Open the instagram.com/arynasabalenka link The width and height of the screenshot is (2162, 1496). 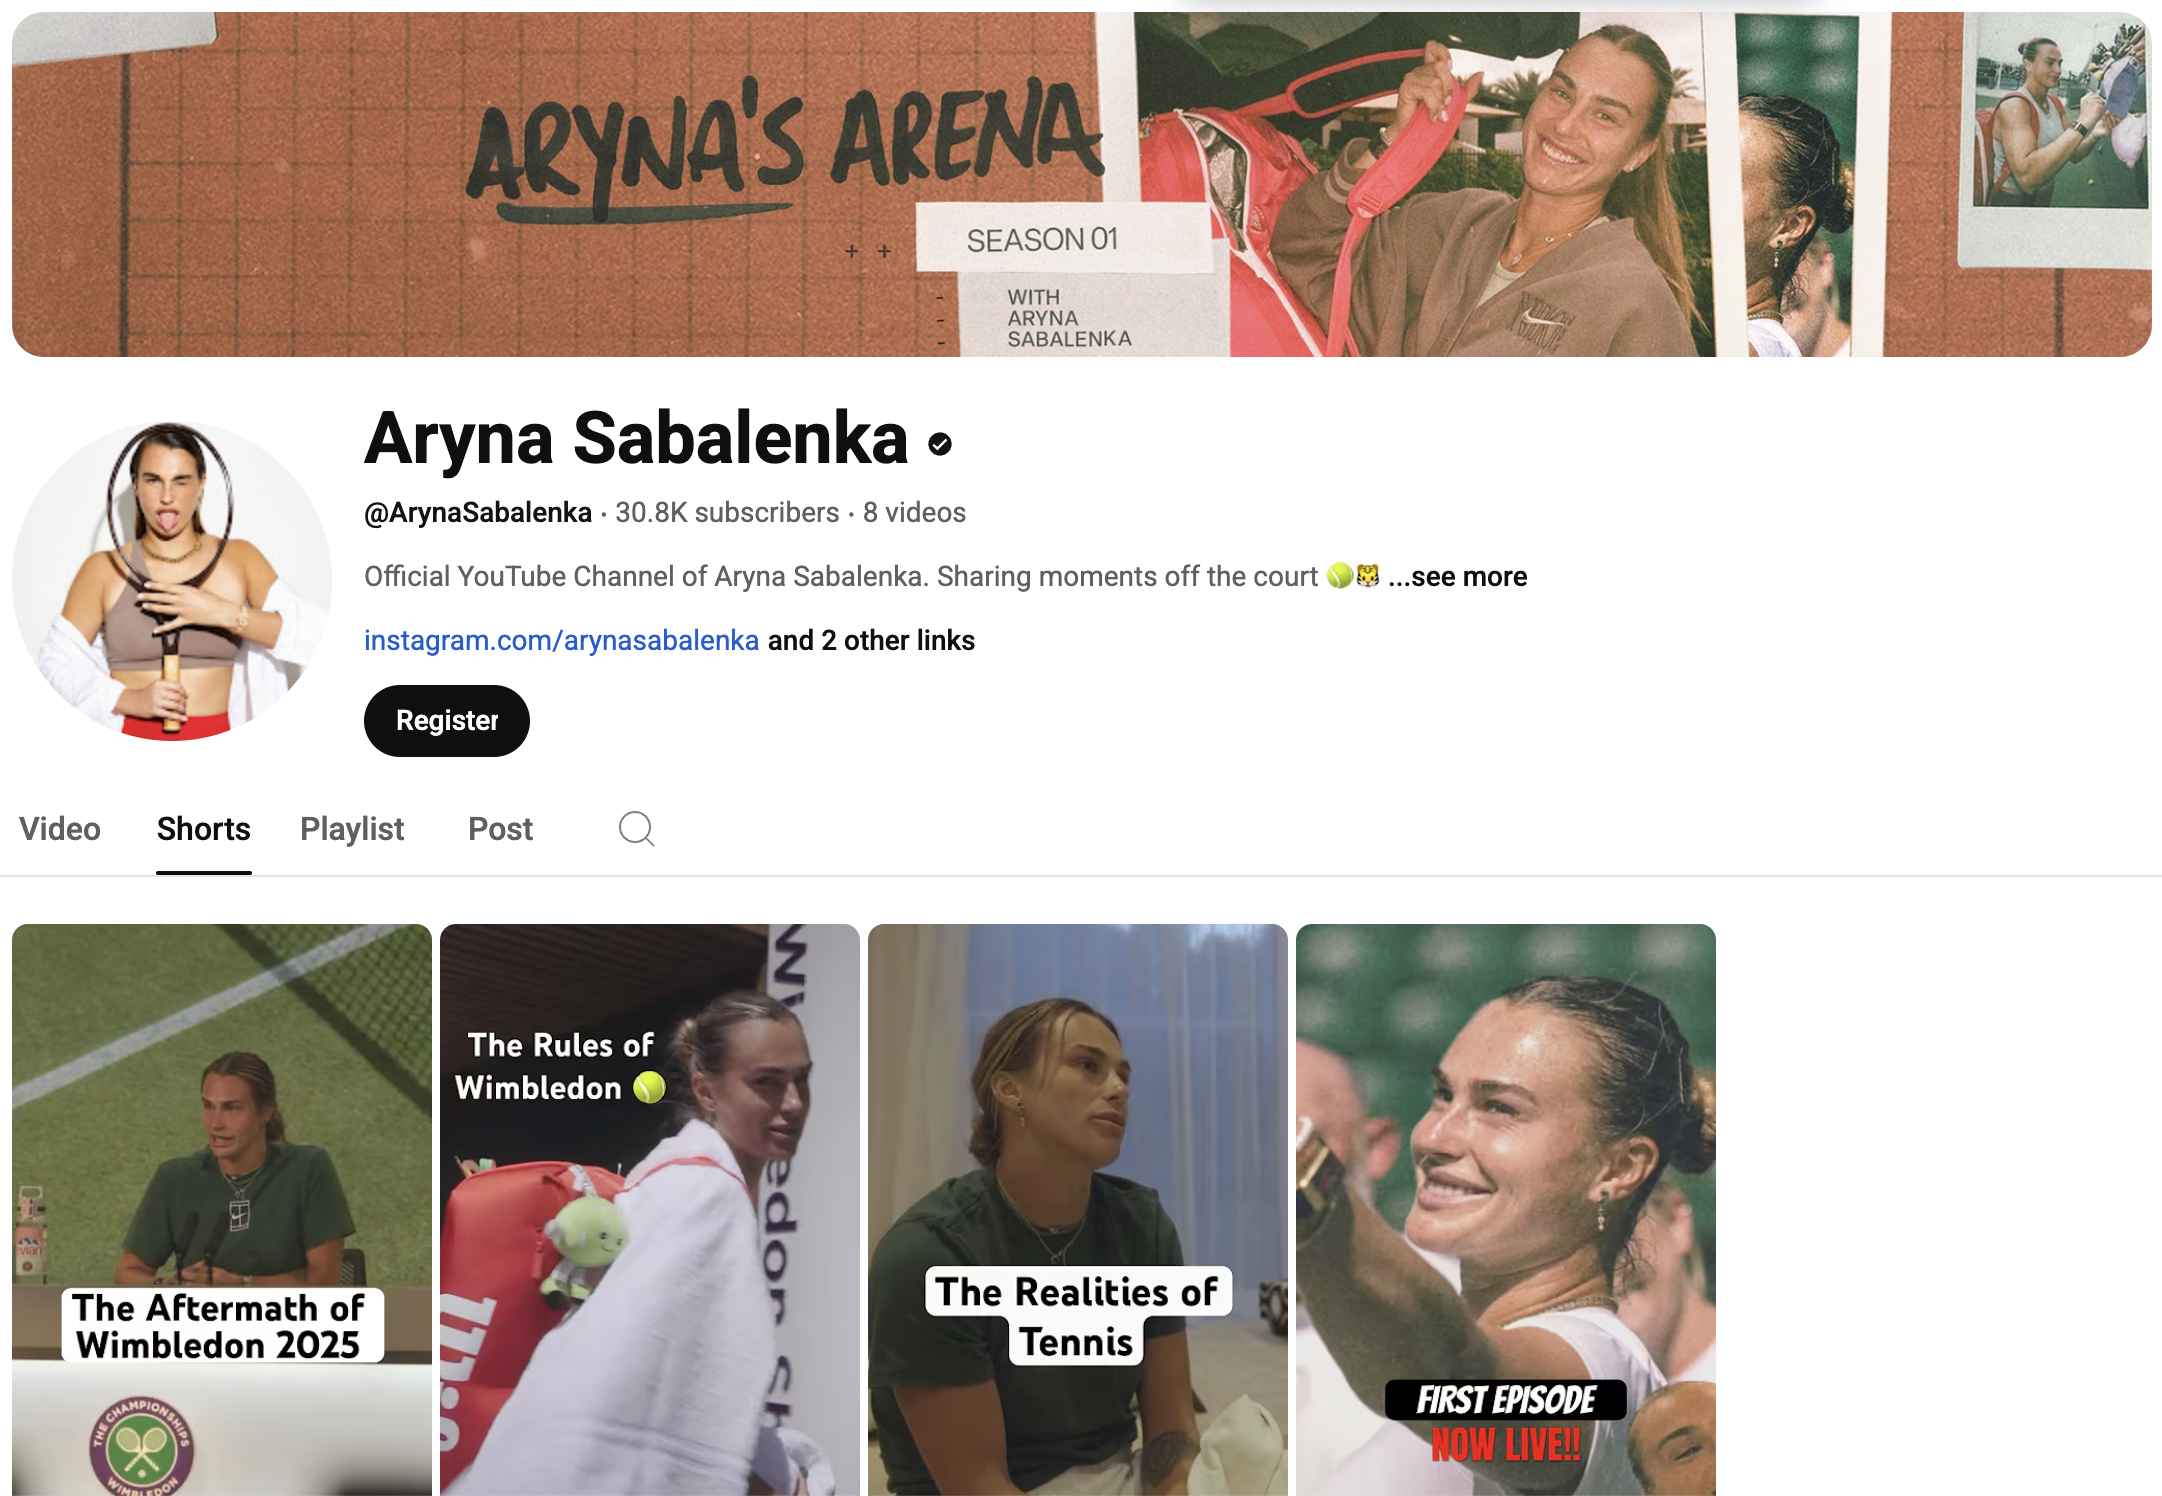point(561,640)
